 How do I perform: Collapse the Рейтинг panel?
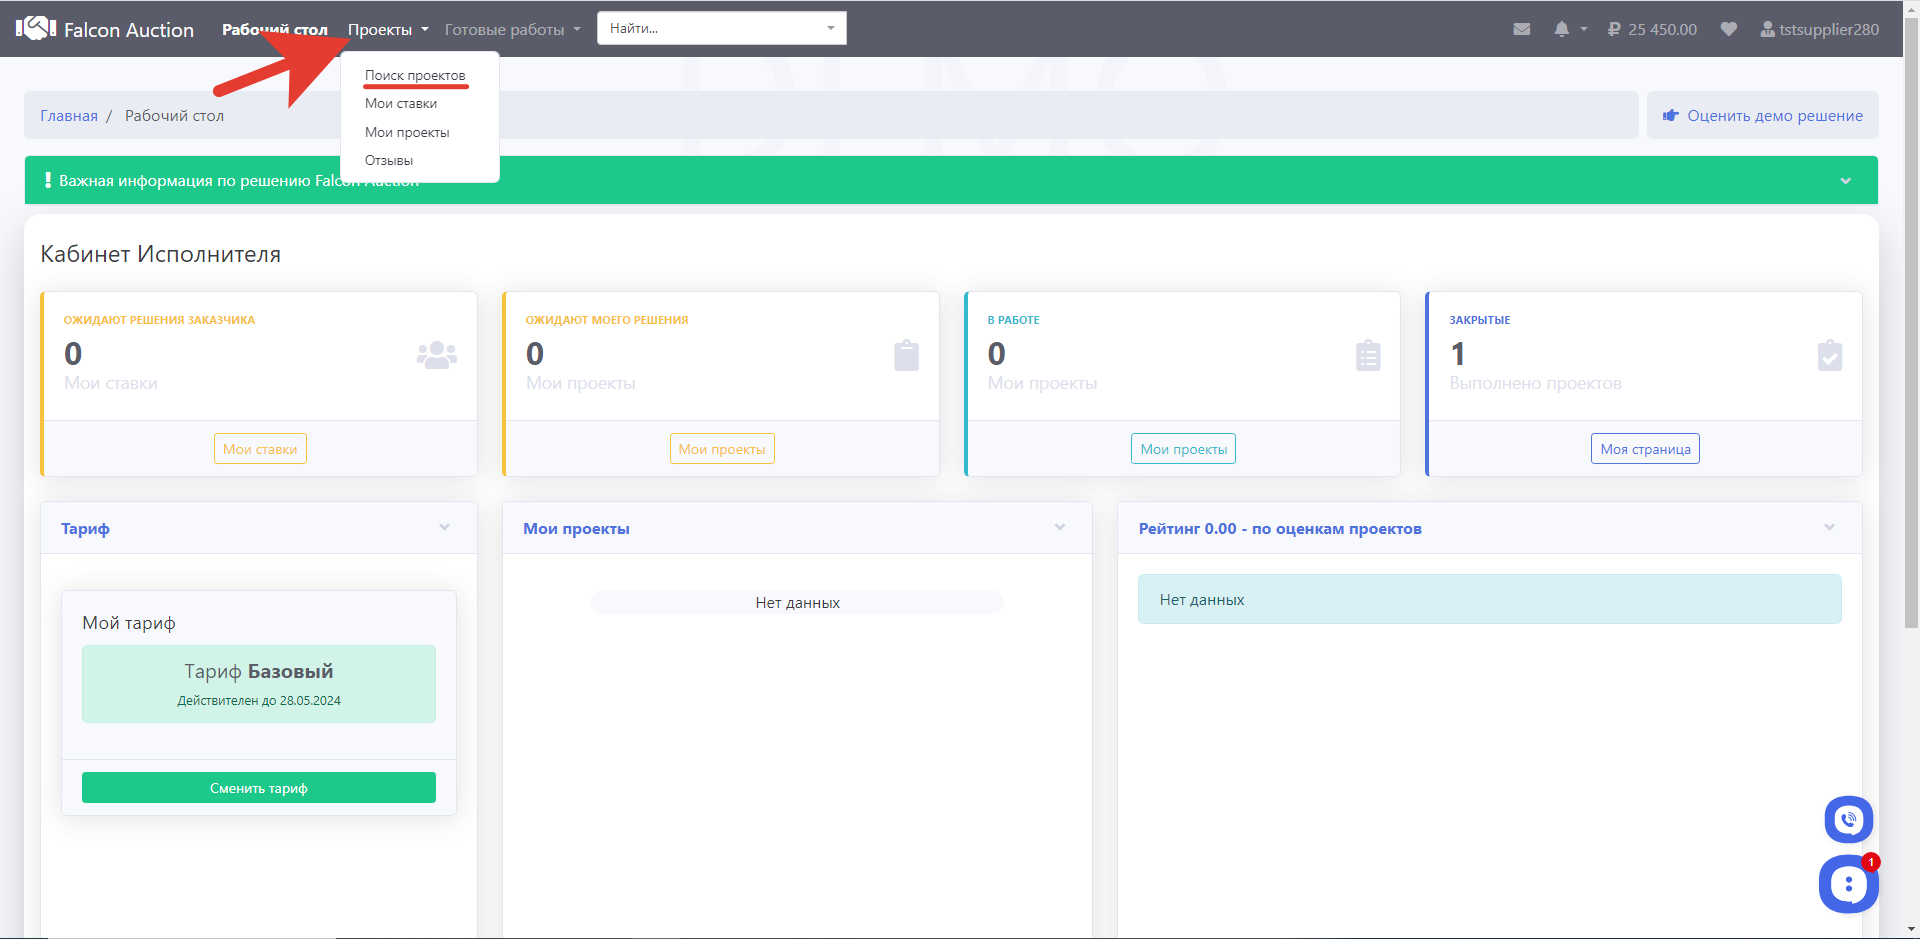click(x=1829, y=527)
